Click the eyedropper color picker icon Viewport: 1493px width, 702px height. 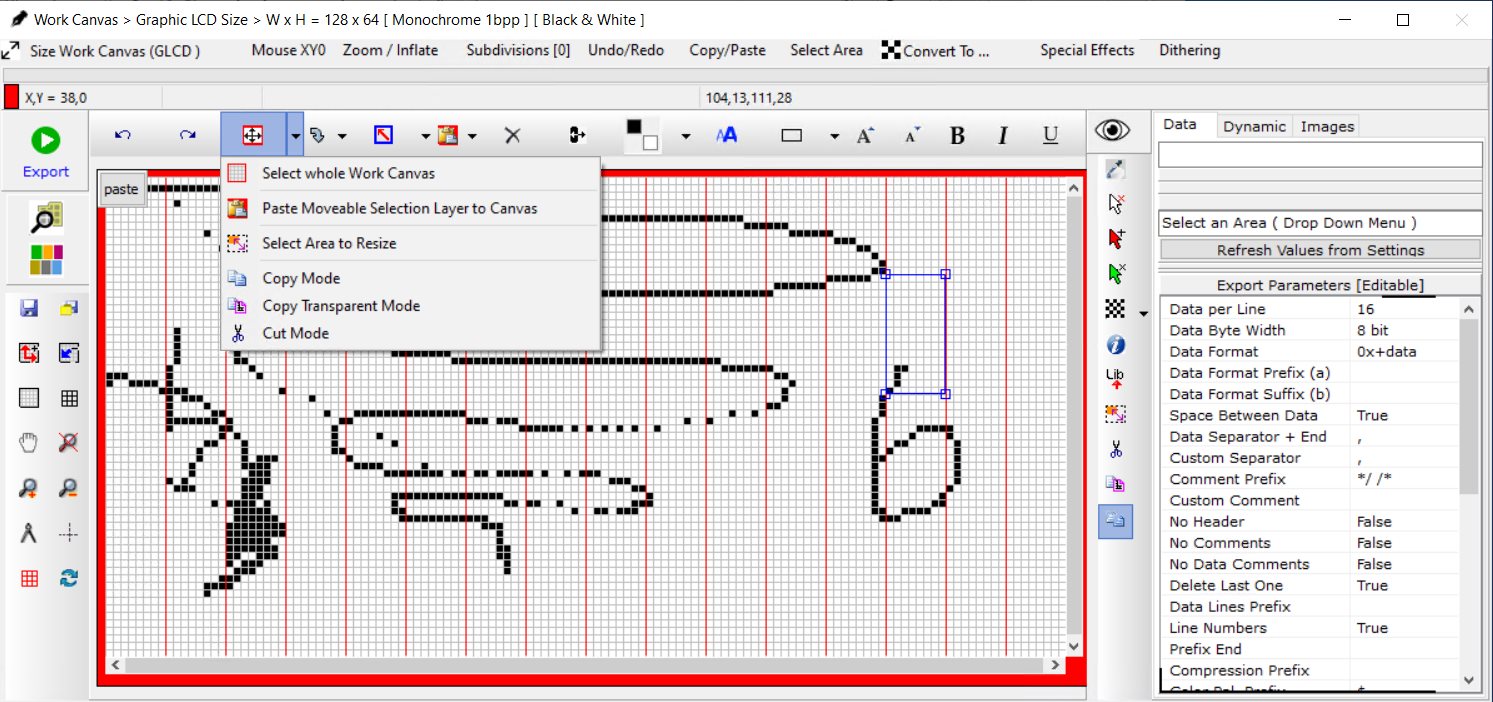pos(1116,170)
